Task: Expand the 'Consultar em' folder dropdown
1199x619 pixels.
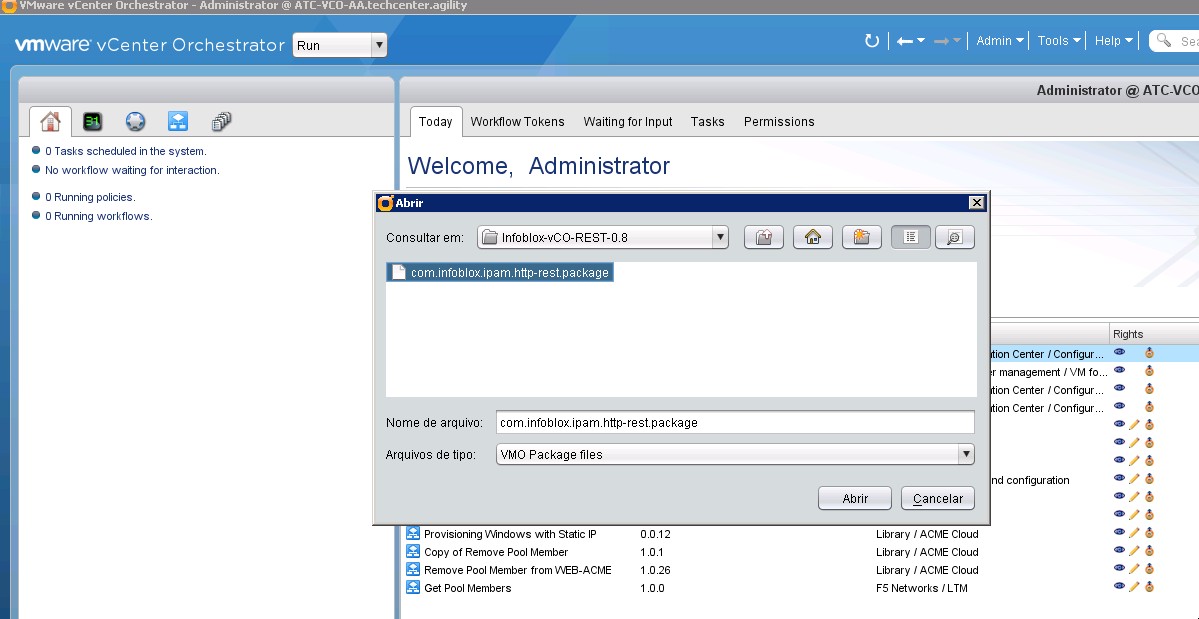Action: [719, 237]
